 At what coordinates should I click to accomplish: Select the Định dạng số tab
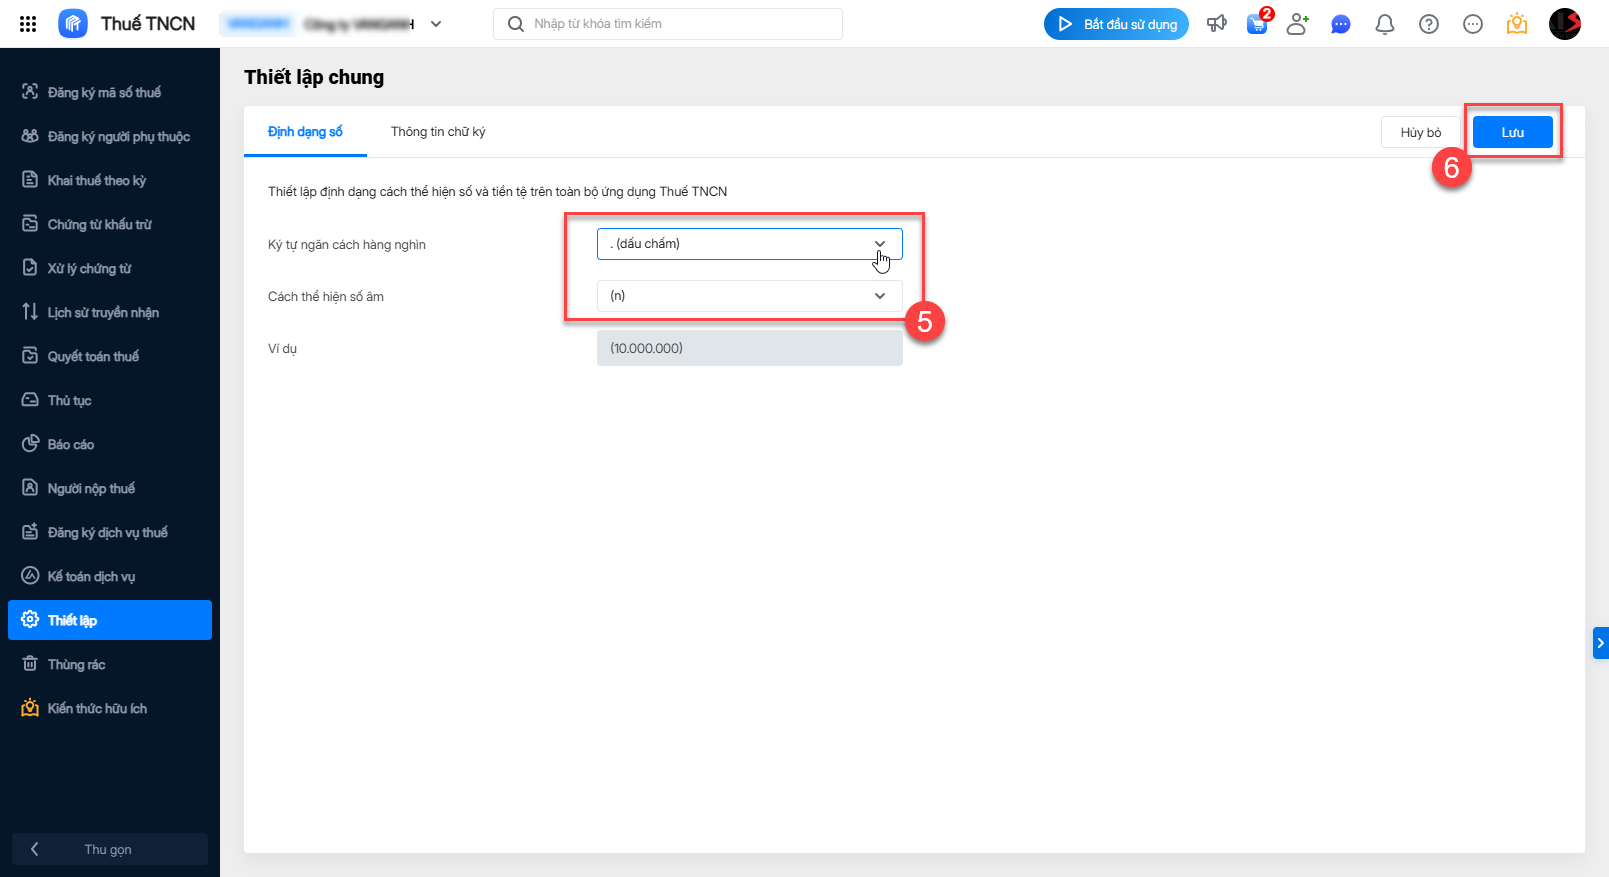305,132
